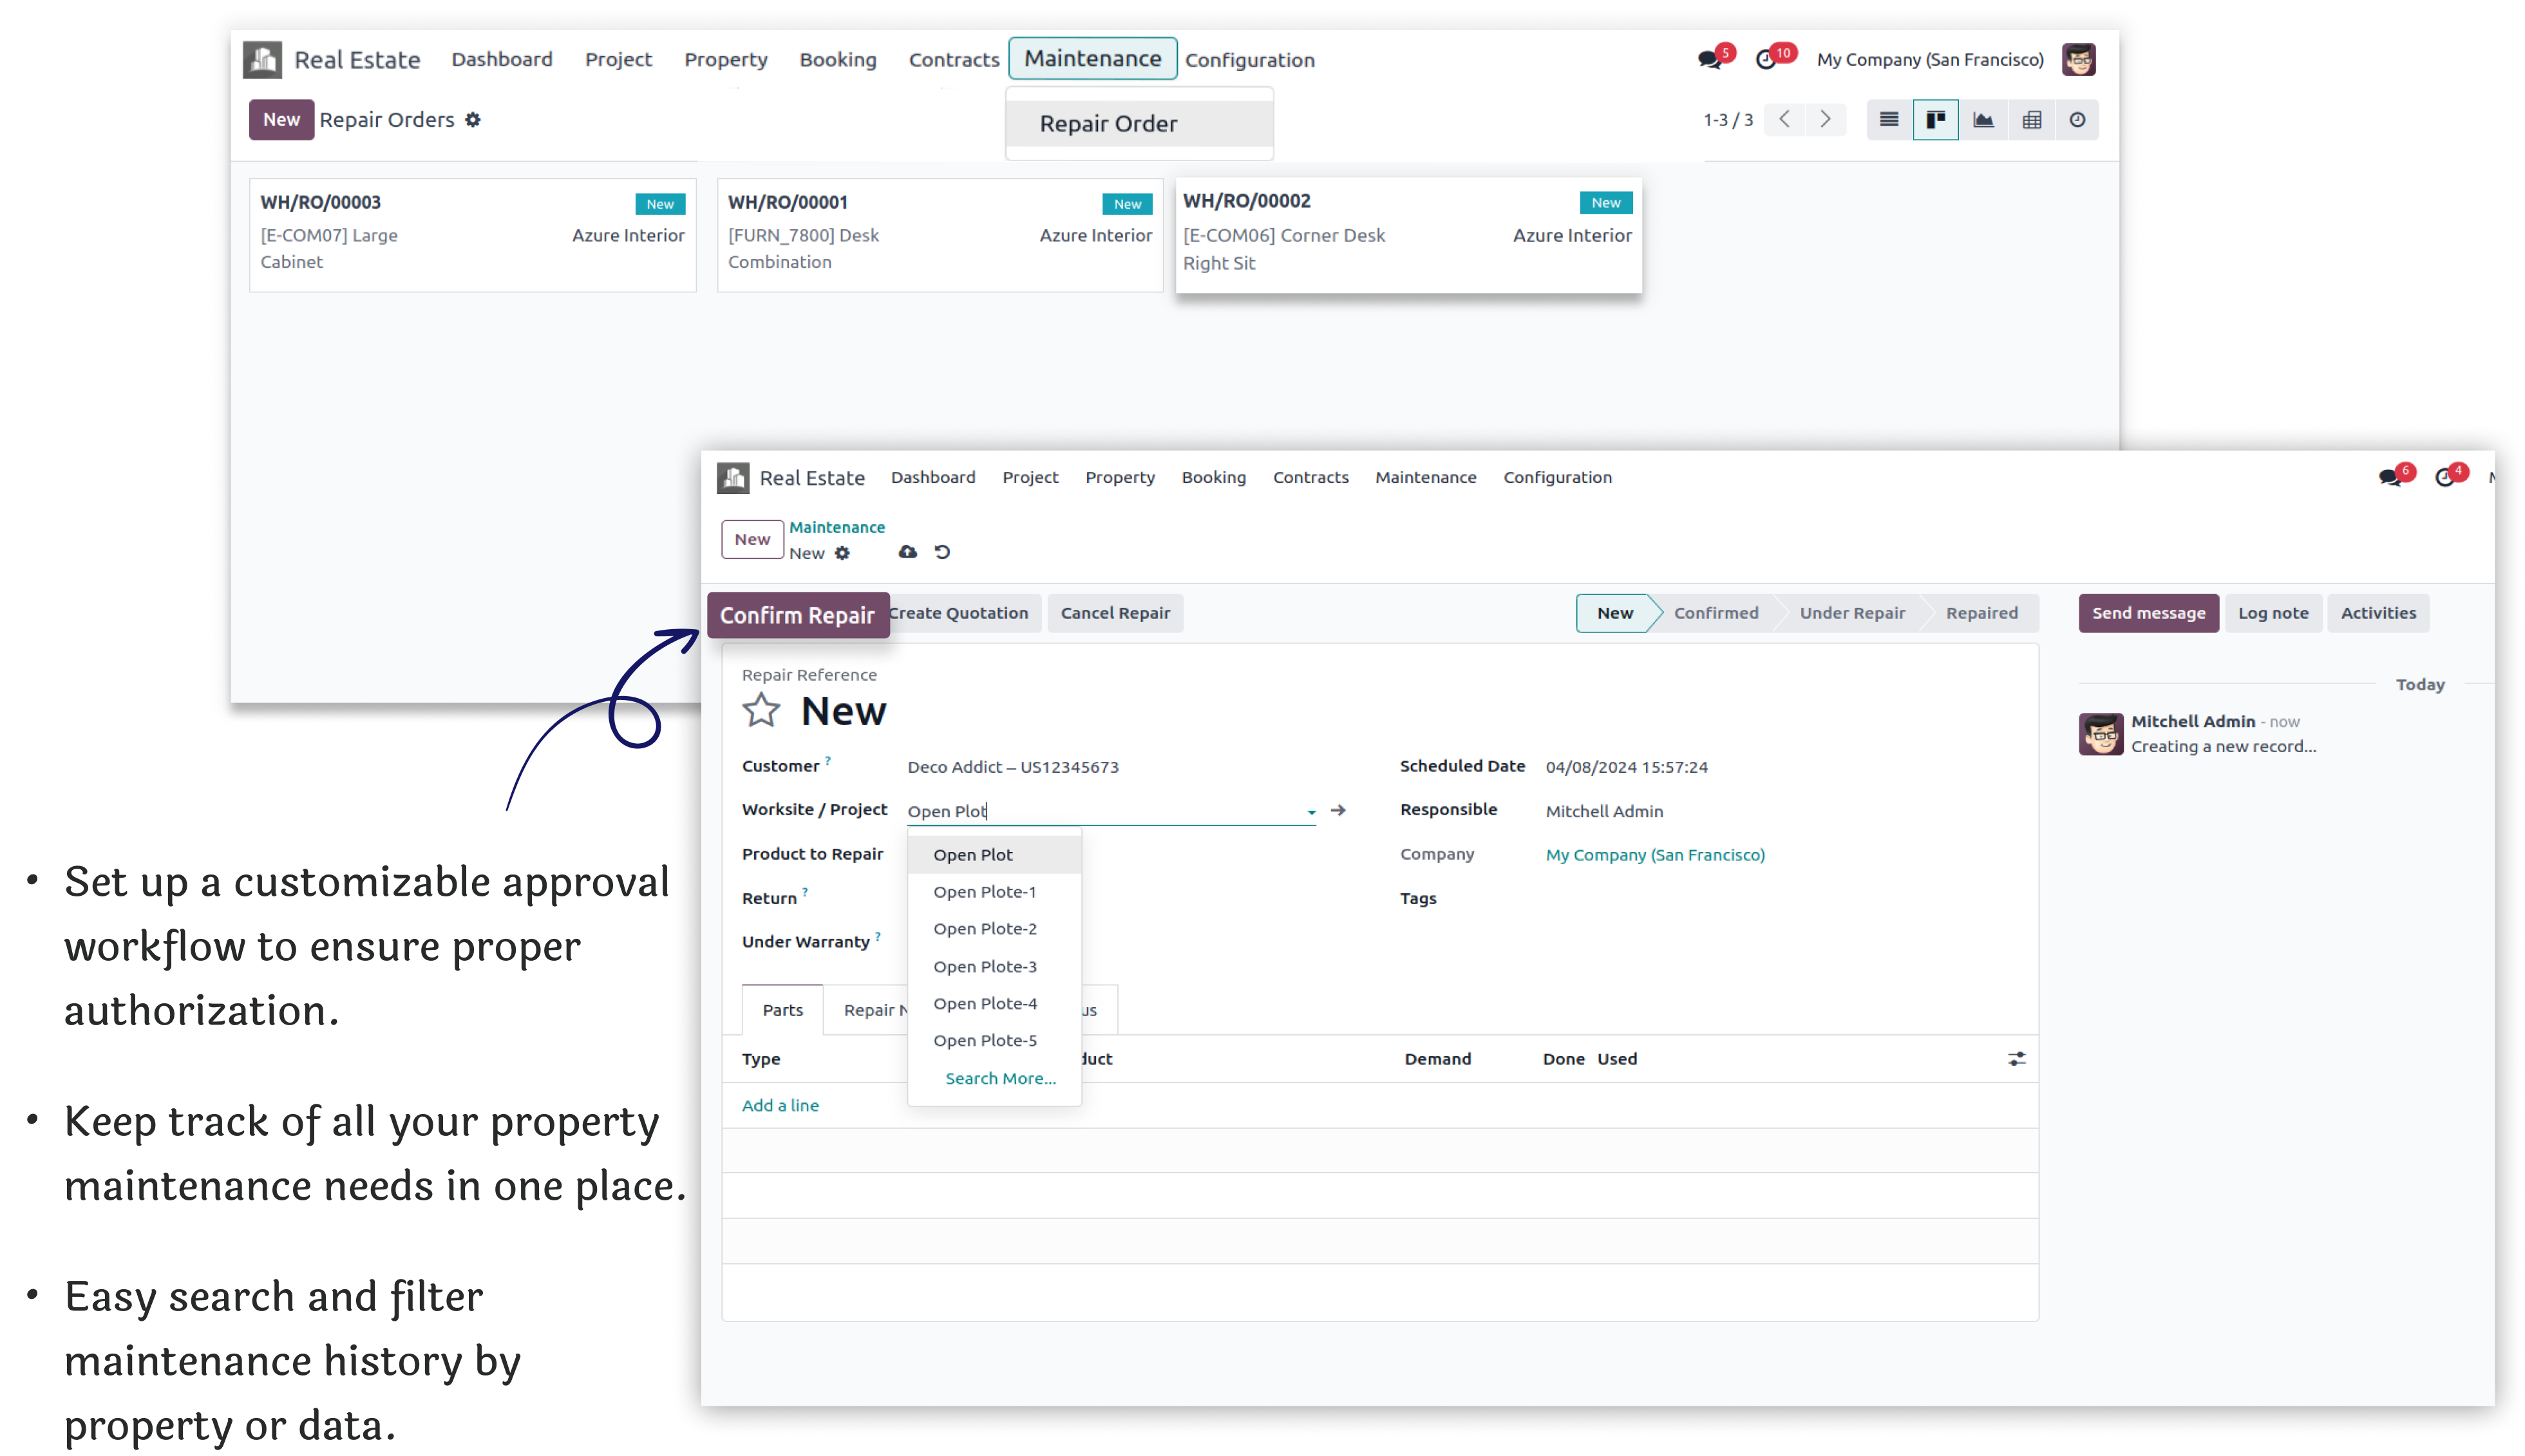Open Repair Orders gear settings icon
Screen dimensions: 2525x1456
[x=473, y=120]
